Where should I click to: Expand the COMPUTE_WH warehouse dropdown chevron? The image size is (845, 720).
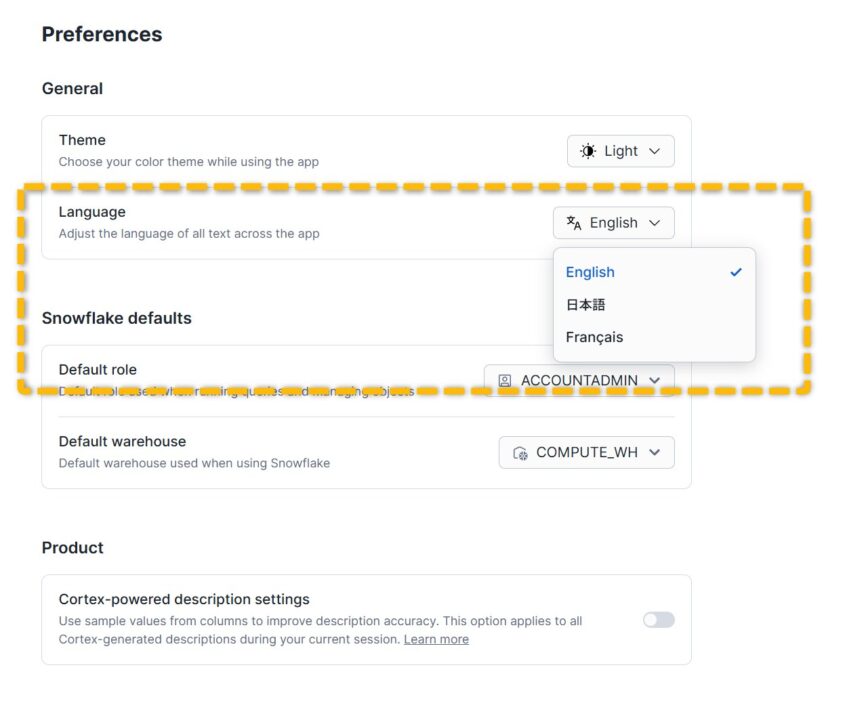pyautogui.click(x=655, y=452)
